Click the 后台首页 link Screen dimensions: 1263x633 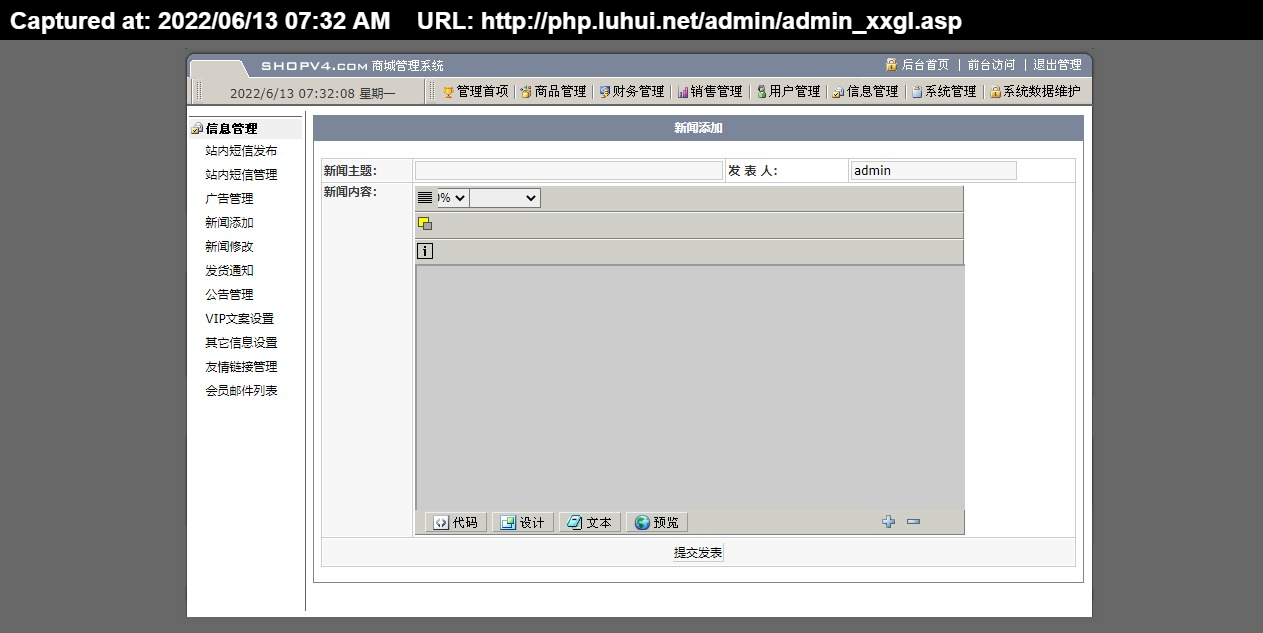click(926, 65)
